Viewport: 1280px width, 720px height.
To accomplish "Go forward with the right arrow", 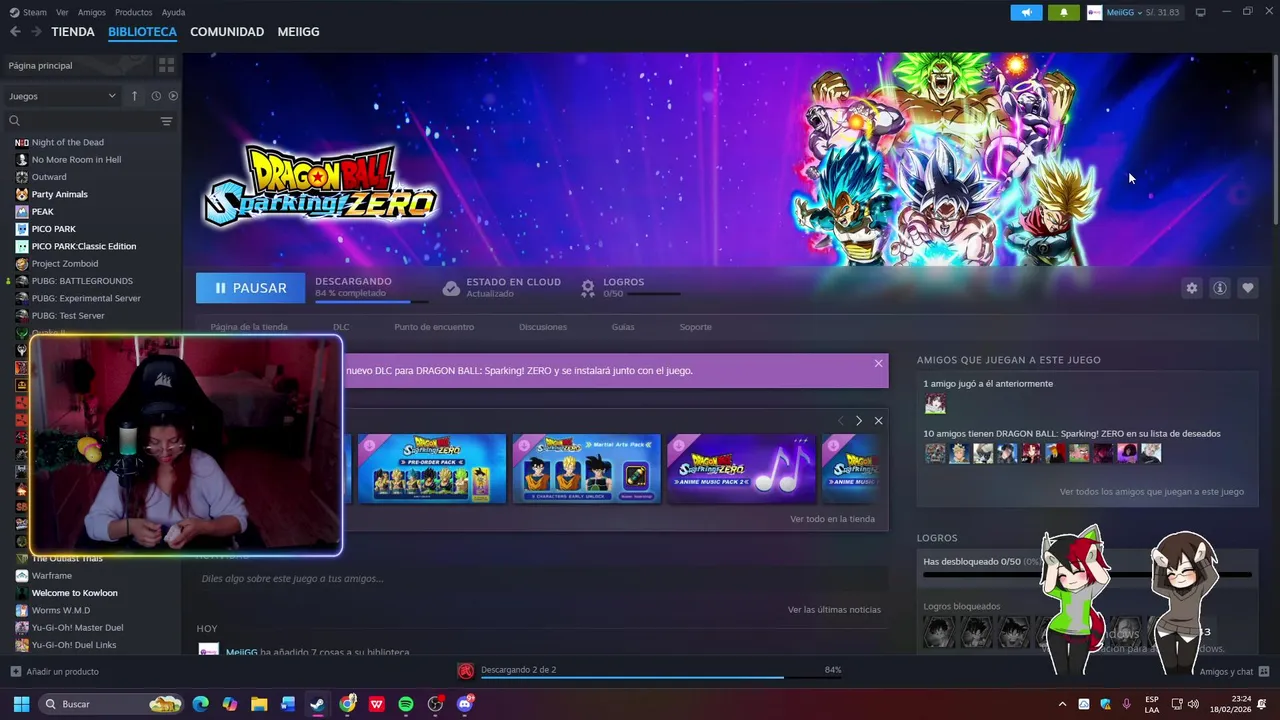I will (36, 32).
